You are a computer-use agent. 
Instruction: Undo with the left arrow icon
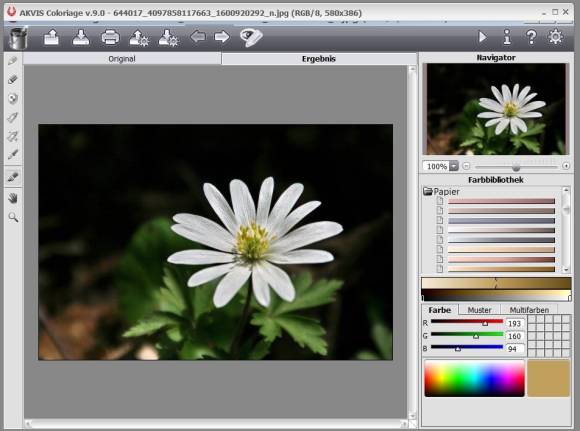(198, 37)
